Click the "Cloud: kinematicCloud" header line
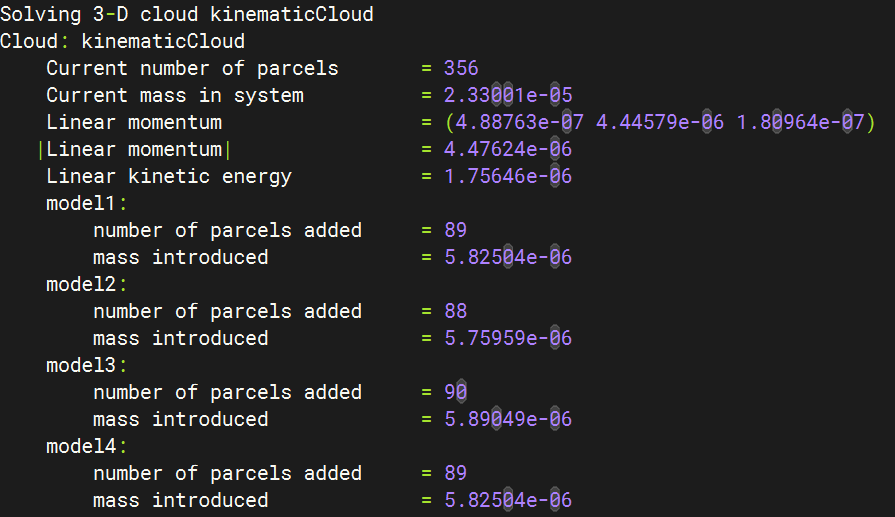895x517 pixels. click(122, 42)
